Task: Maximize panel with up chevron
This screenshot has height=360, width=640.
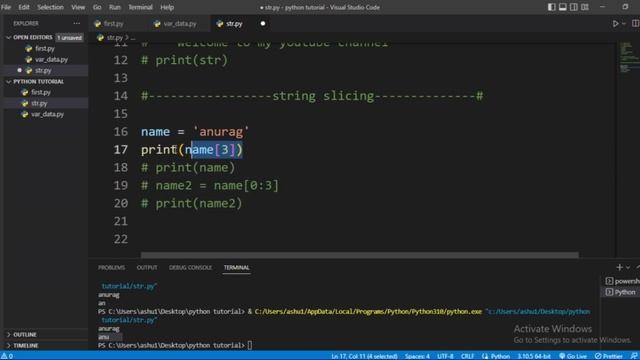Action: point(638,267)
